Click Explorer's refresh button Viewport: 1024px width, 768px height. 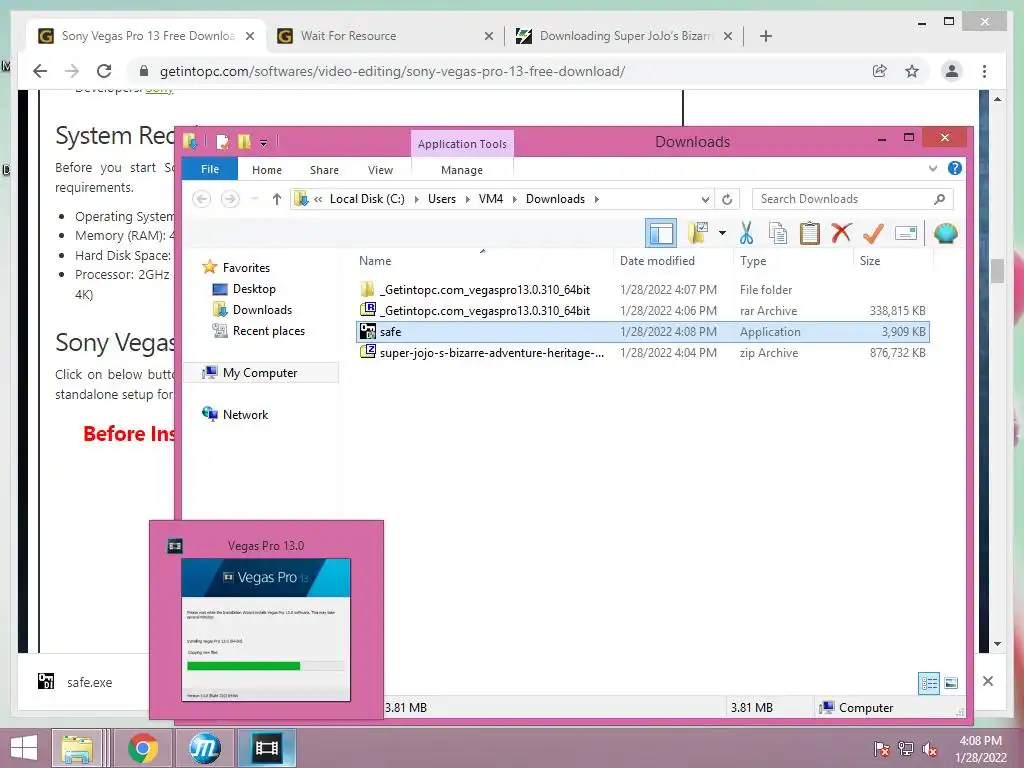click(x=727, y=199)
